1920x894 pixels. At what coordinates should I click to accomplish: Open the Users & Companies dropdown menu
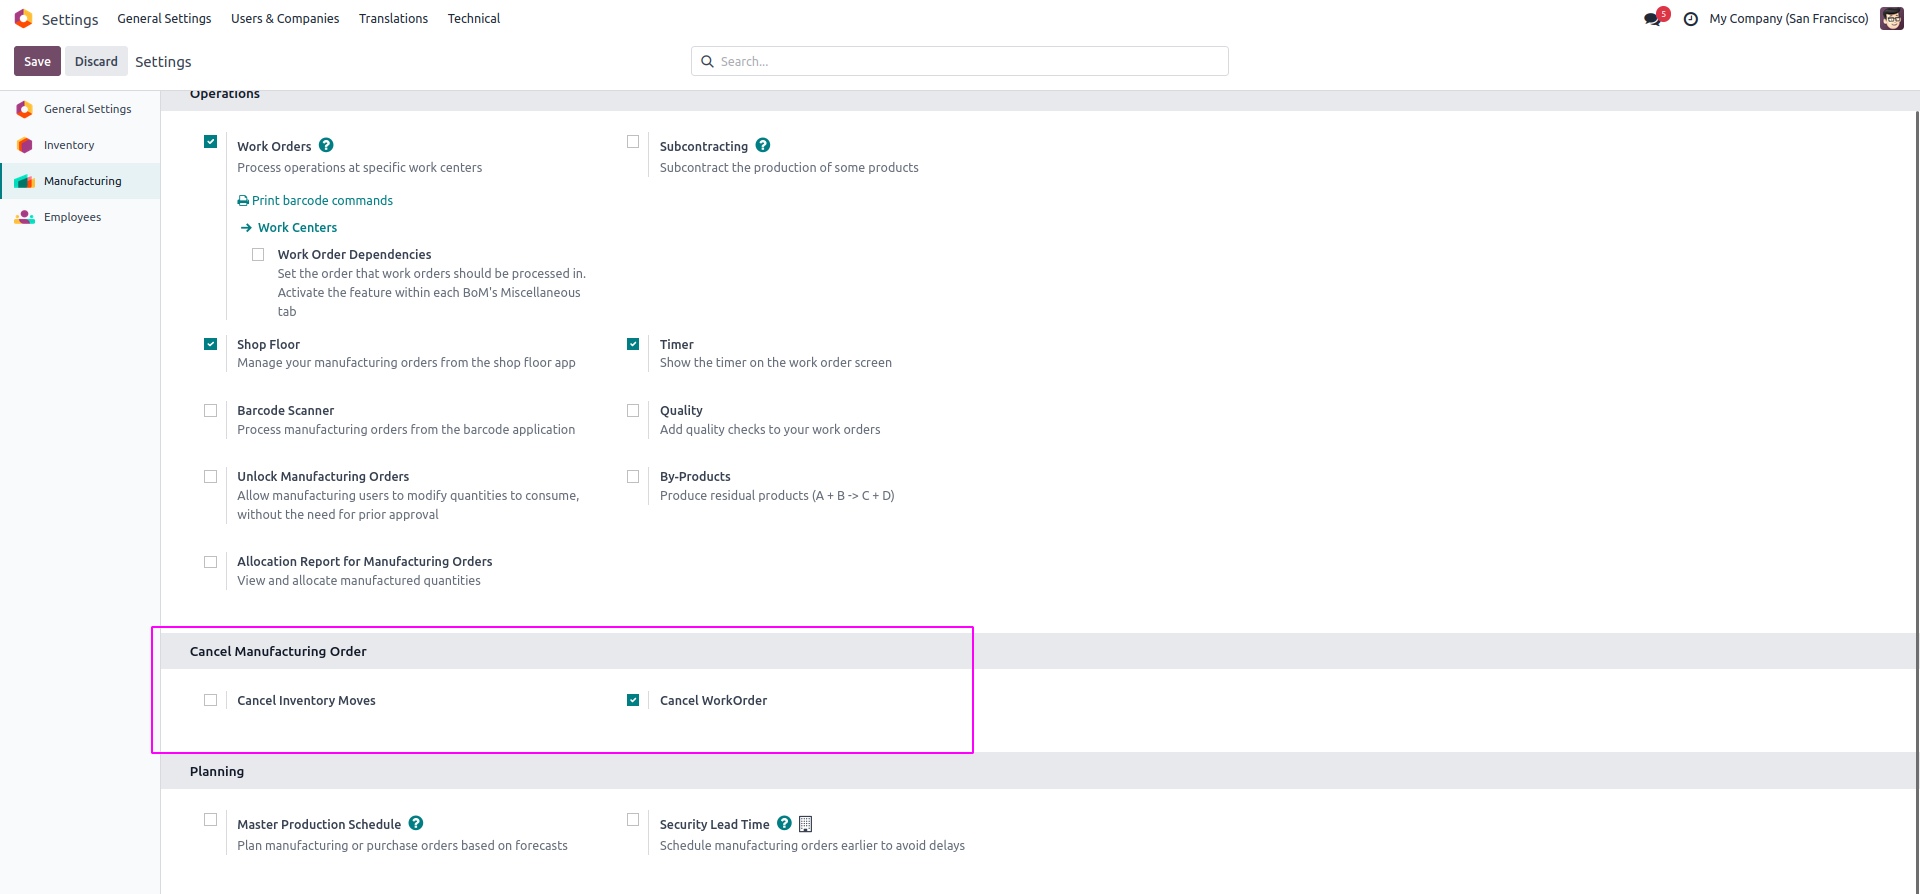click(x=285, y=19)
